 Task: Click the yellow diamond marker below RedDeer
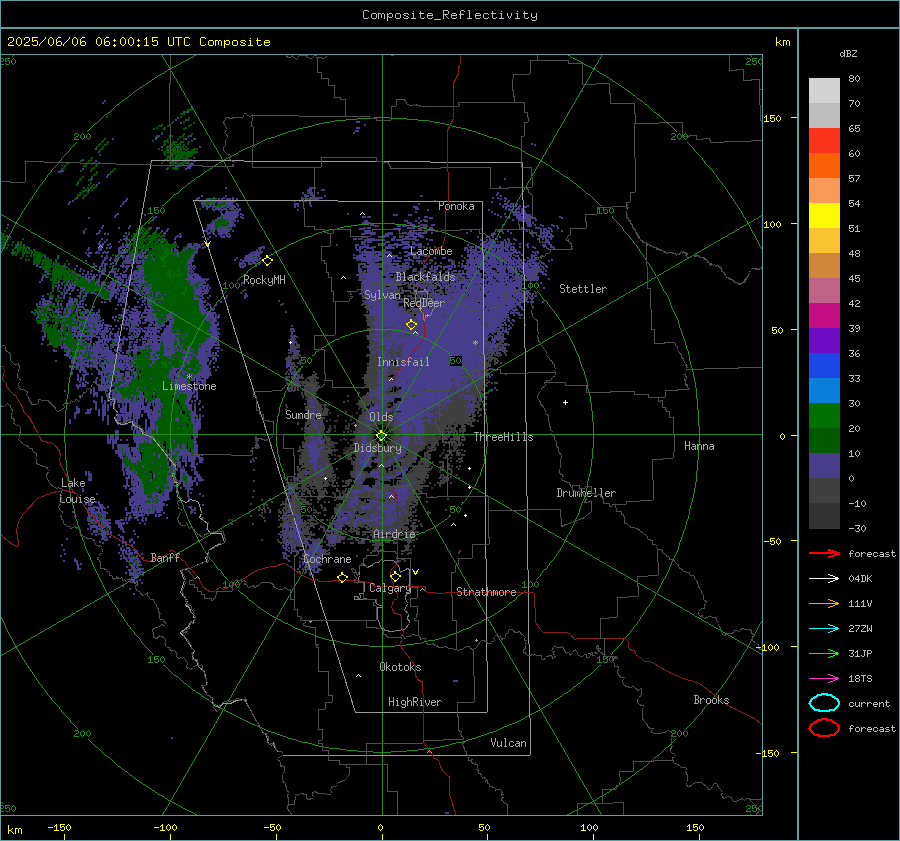[411, 324]
